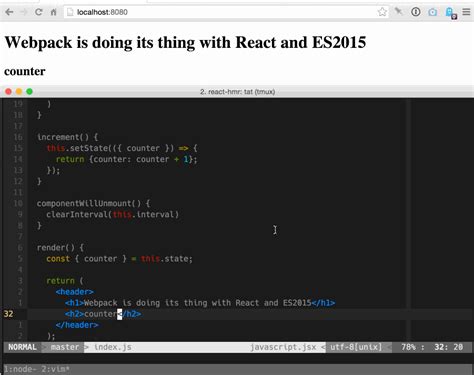Go back with the browser back arrow
This screenshot has height=375, width=474.
click(x=9, y=12)
